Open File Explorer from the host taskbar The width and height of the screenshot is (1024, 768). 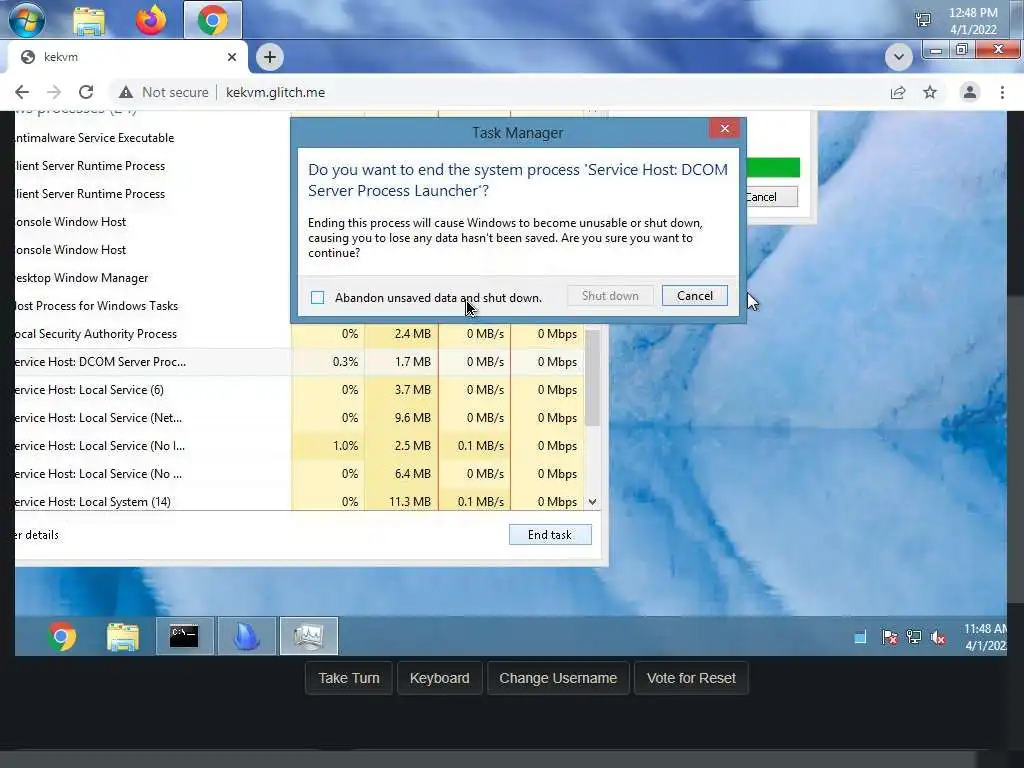(89, 20)
